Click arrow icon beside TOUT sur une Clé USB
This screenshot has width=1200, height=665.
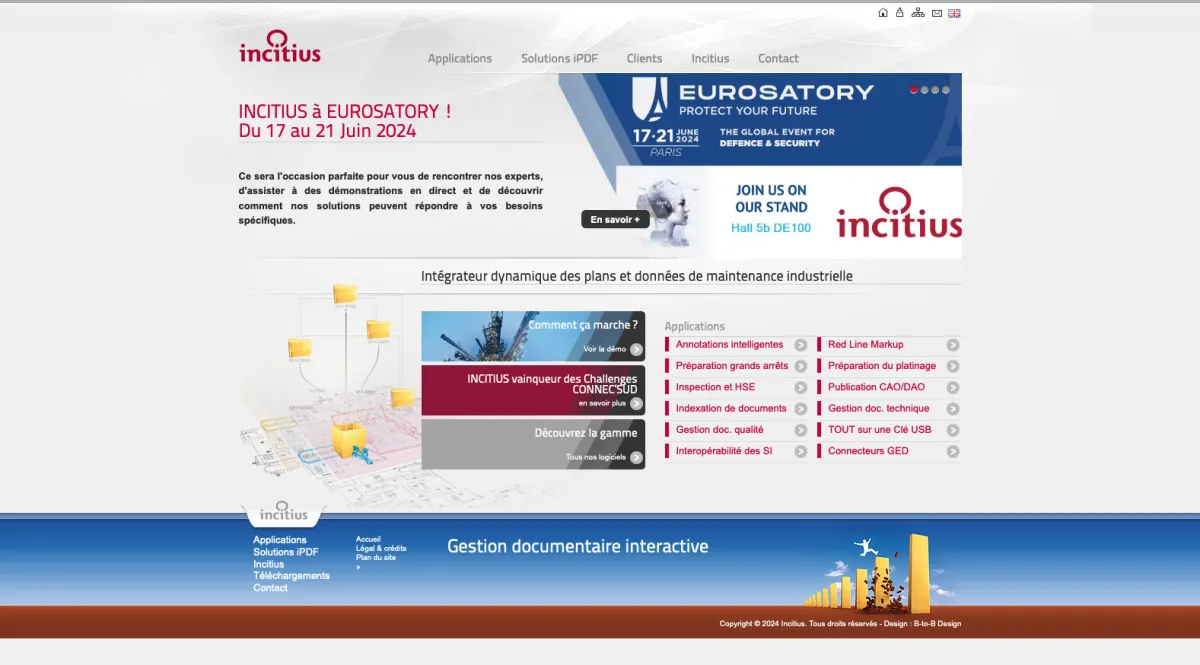pos(953,430)
